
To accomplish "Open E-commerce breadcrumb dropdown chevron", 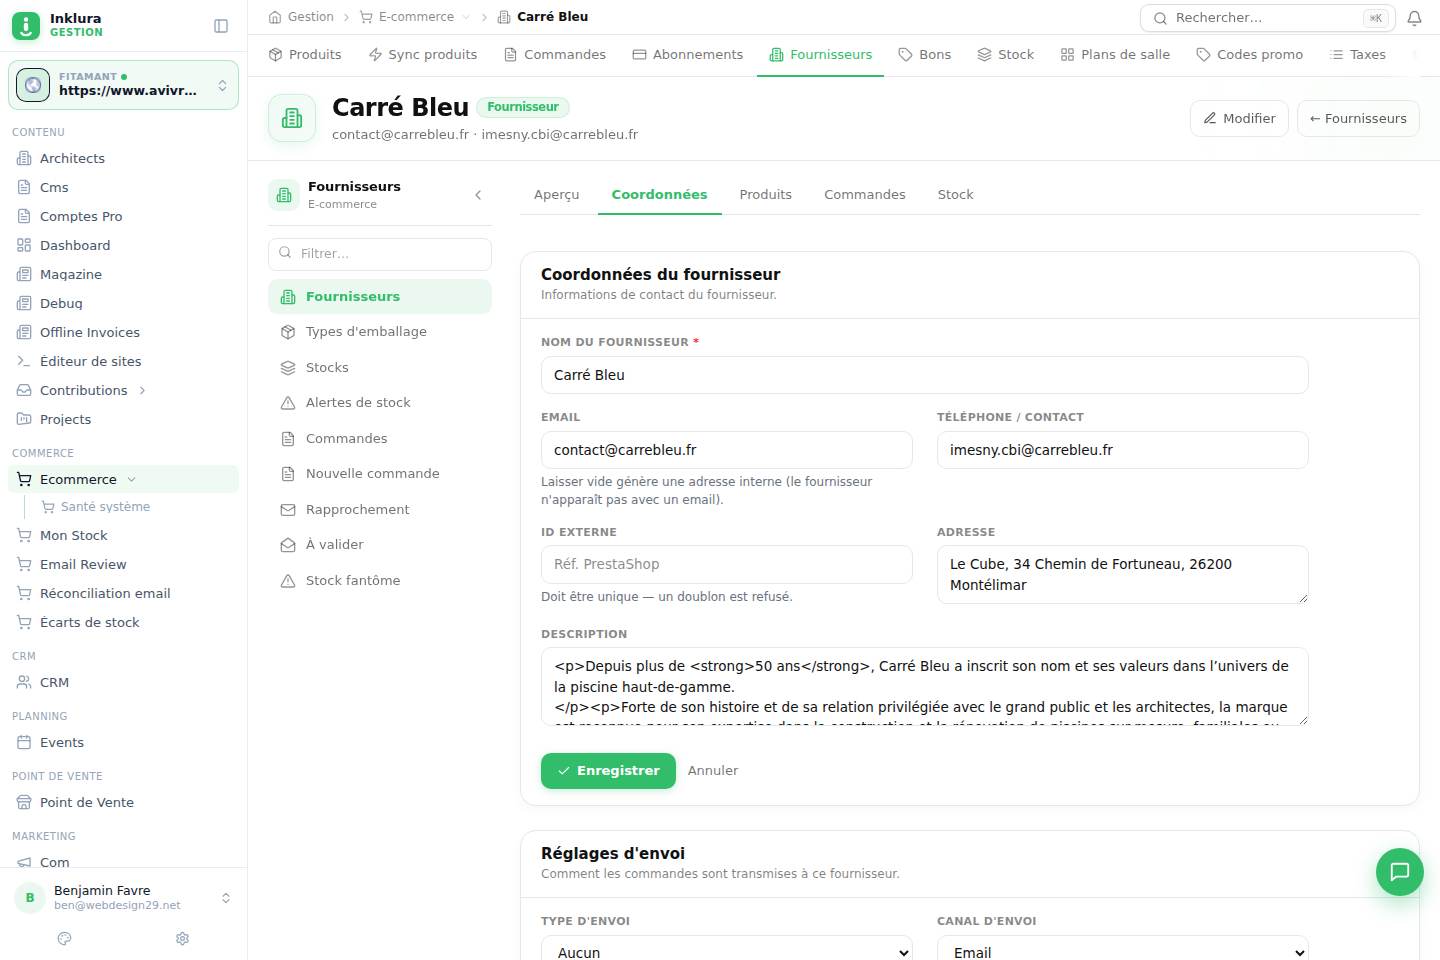I will pos(466,17).
